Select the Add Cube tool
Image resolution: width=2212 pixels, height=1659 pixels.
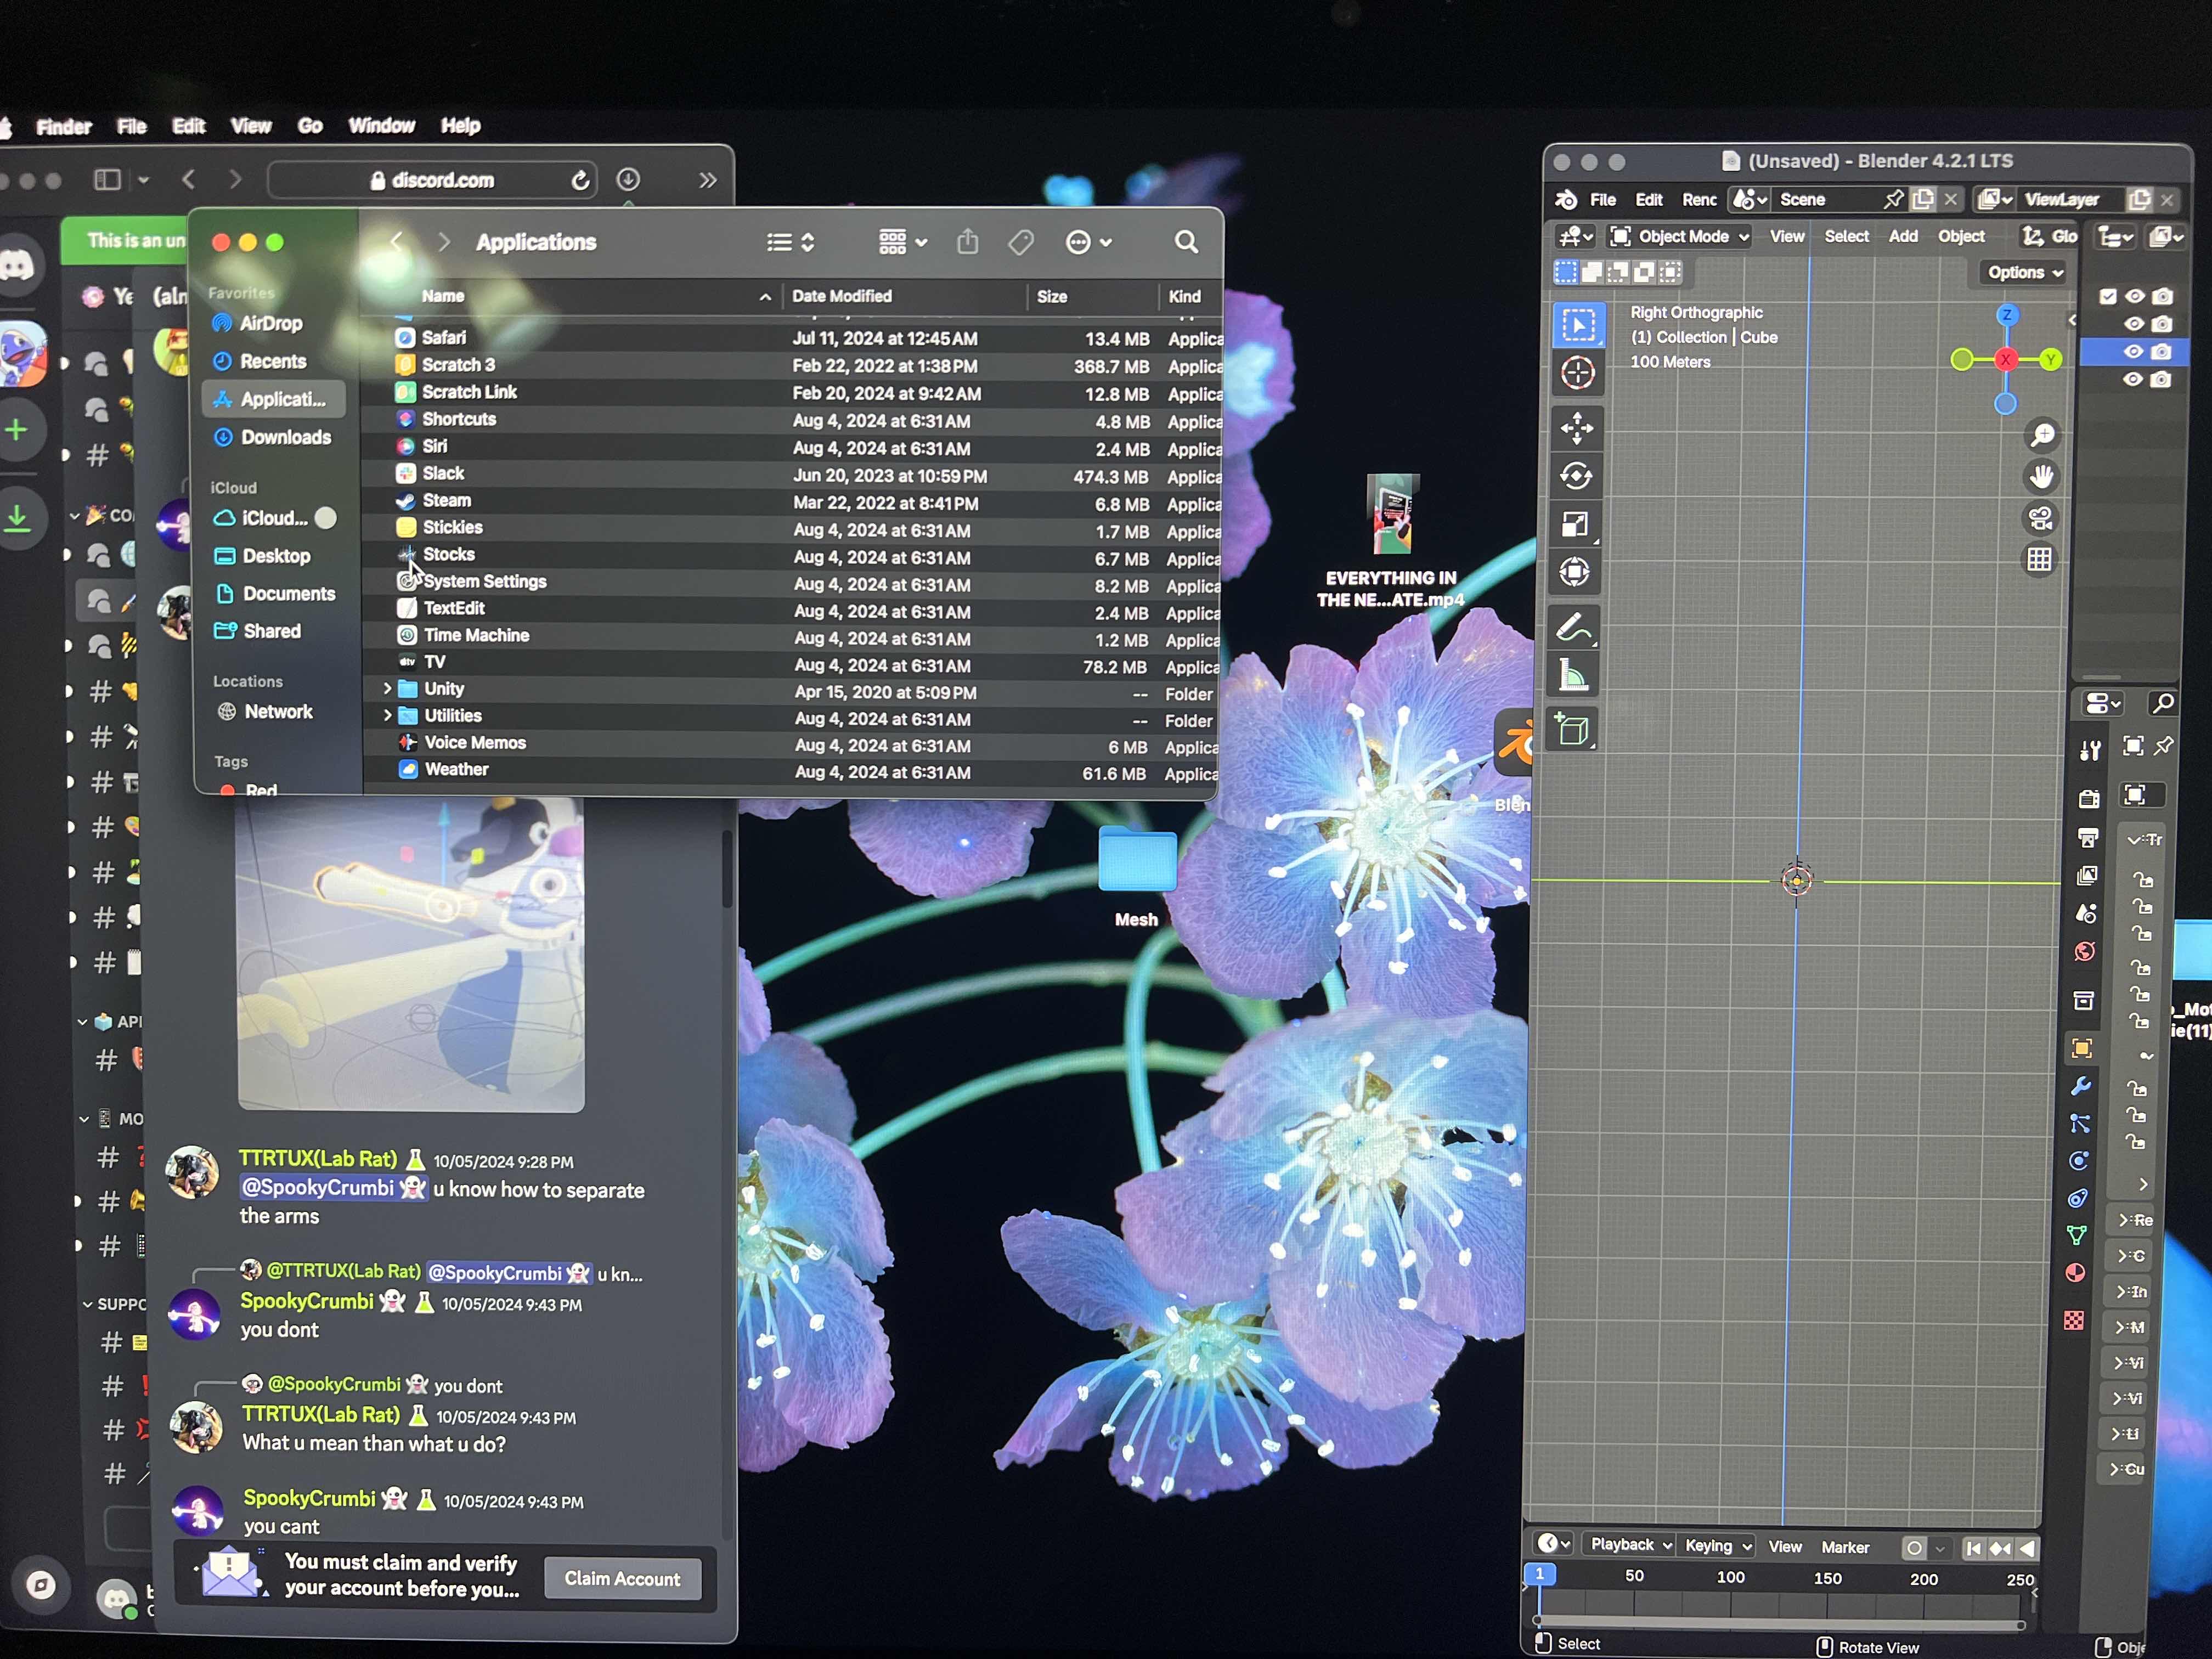click(1573, 730)
